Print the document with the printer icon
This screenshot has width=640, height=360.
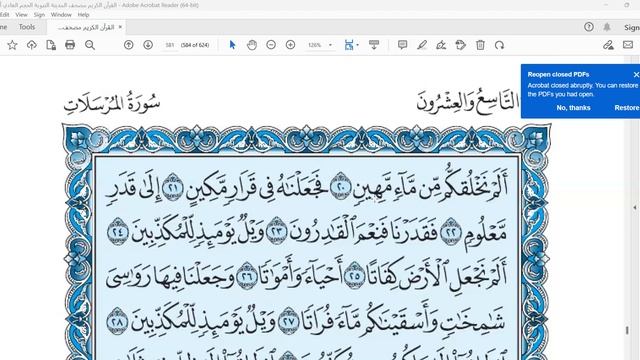pos(70,45)
